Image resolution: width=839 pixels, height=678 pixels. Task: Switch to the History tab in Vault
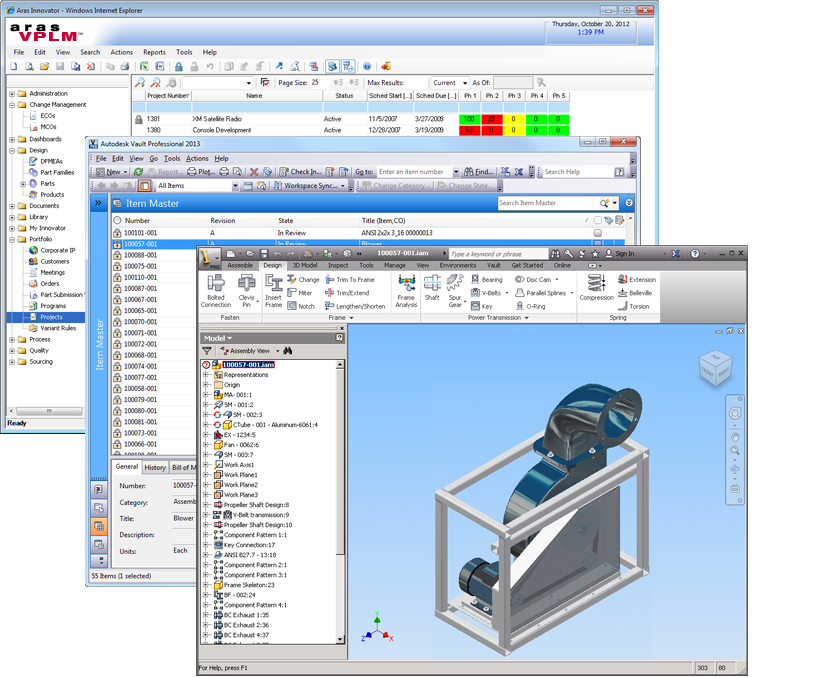coord(155,467)
